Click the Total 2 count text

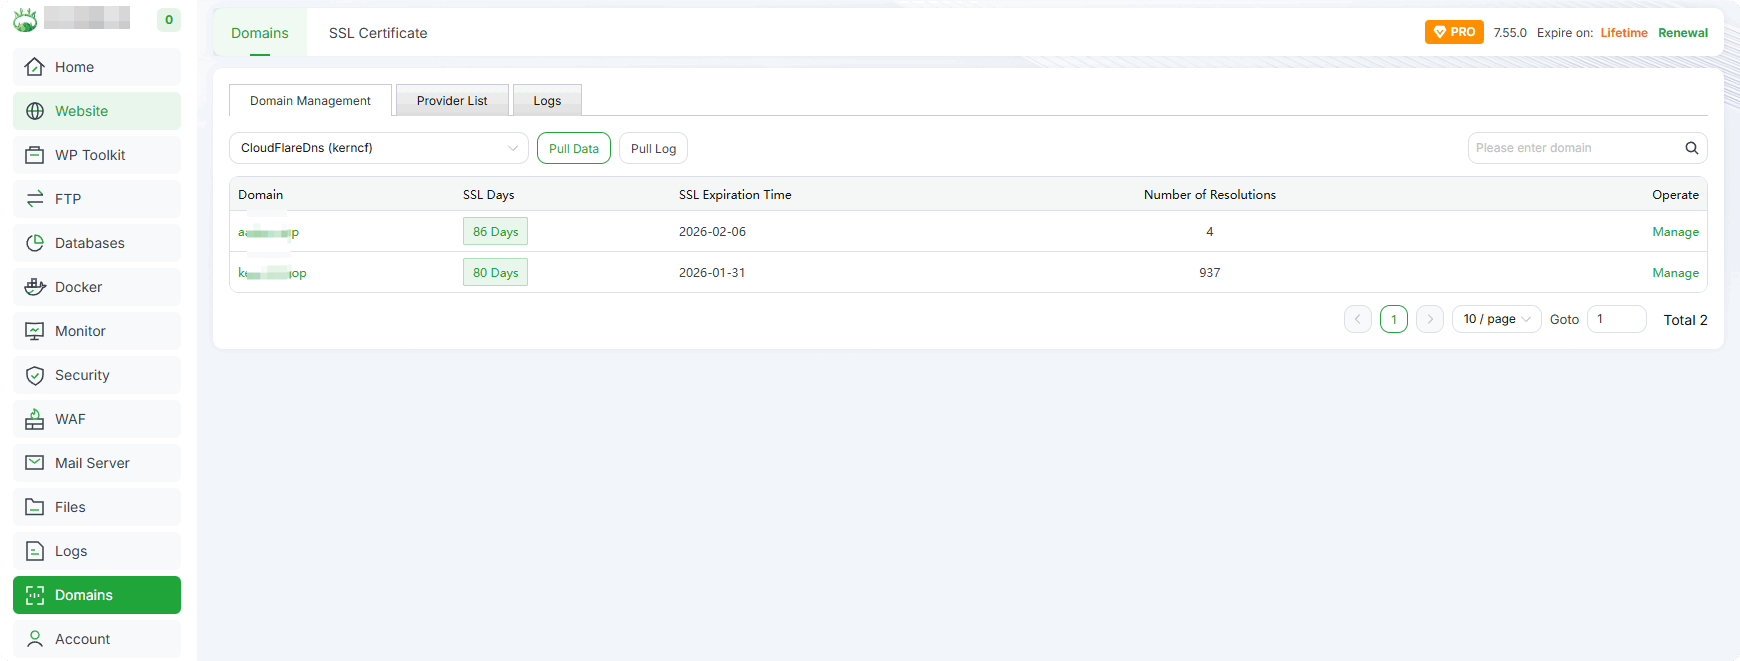[x=1685, y=320]
